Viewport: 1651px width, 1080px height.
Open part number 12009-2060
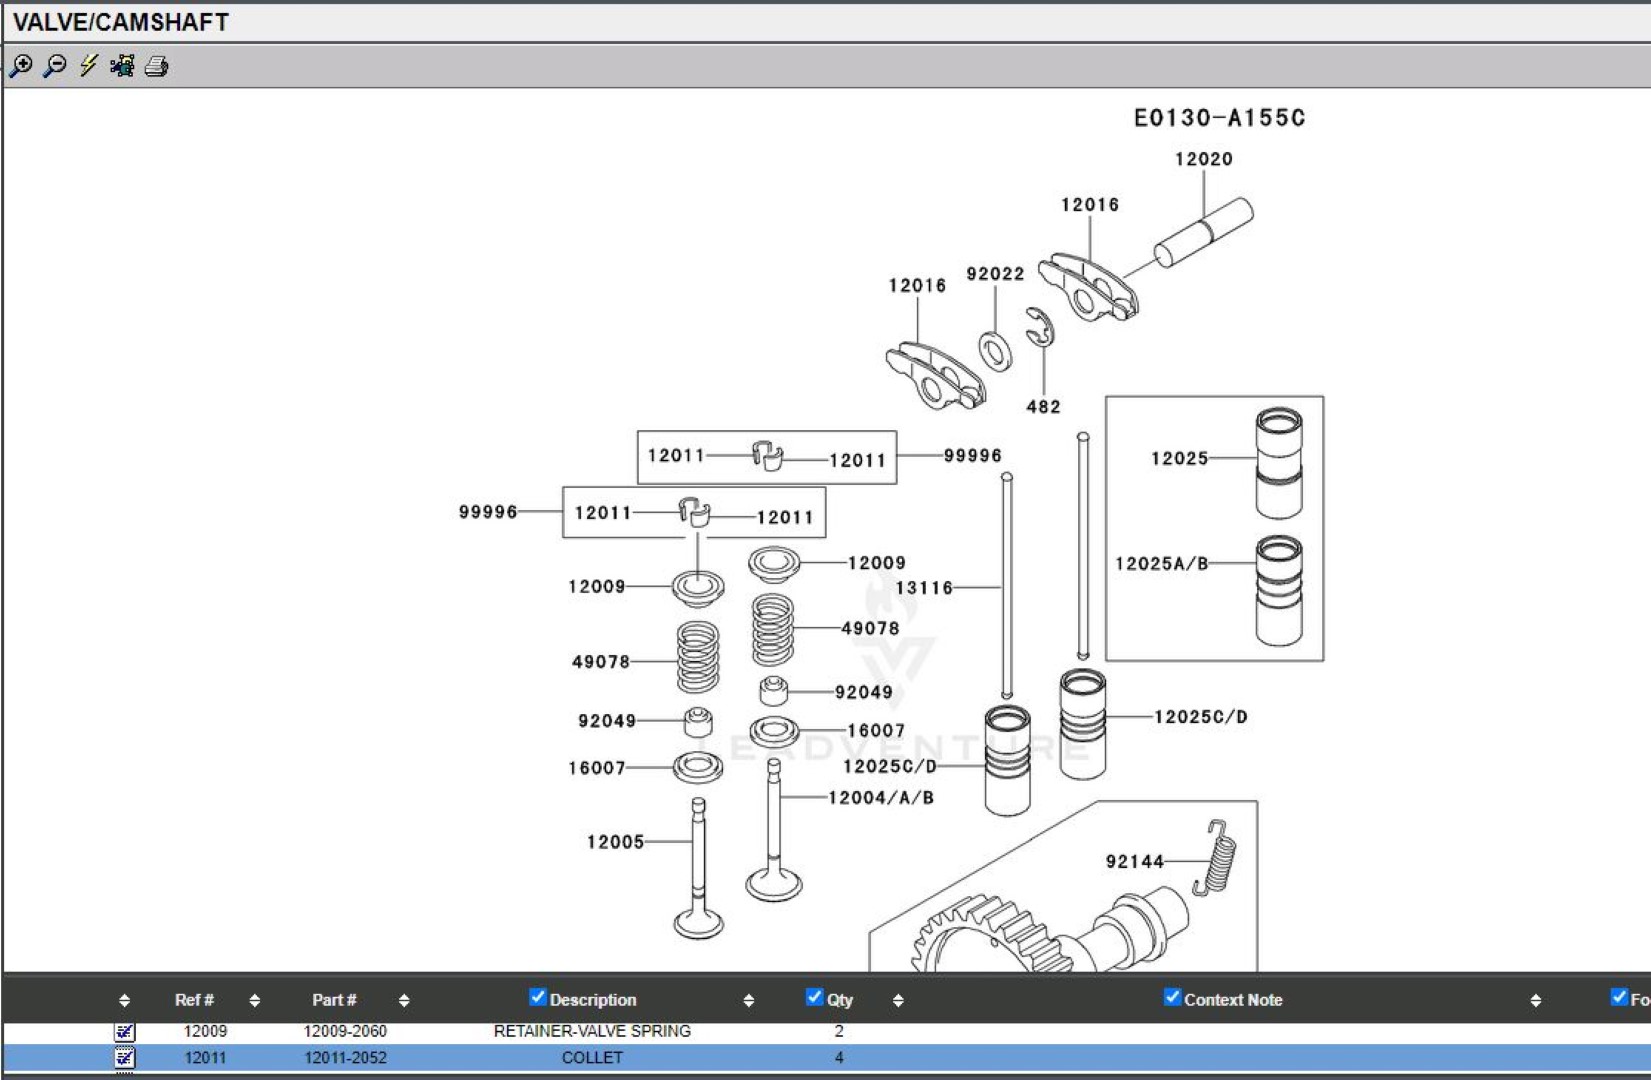(345, 1031)
